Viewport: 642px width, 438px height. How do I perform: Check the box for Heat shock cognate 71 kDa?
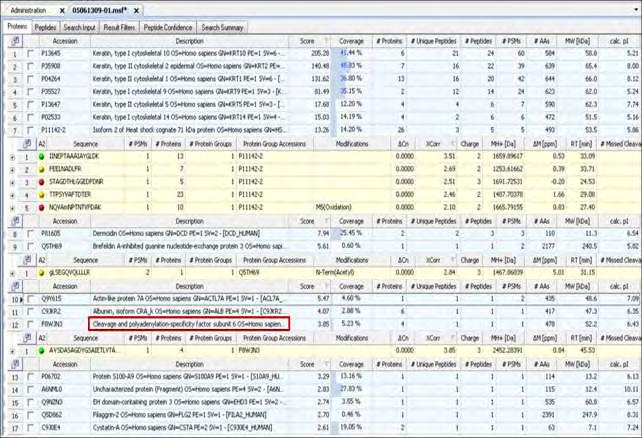(30, 130)
